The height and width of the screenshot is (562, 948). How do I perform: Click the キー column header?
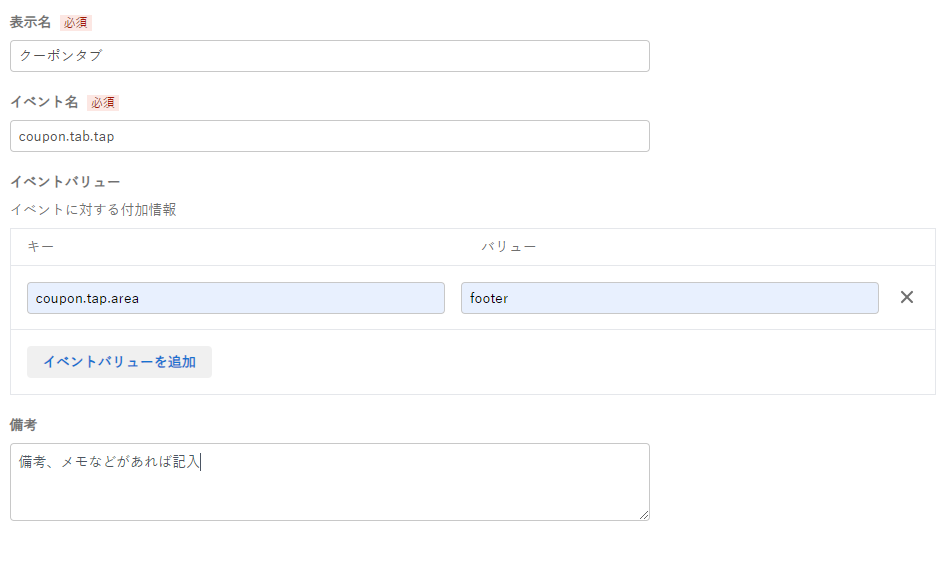(41, 247)
